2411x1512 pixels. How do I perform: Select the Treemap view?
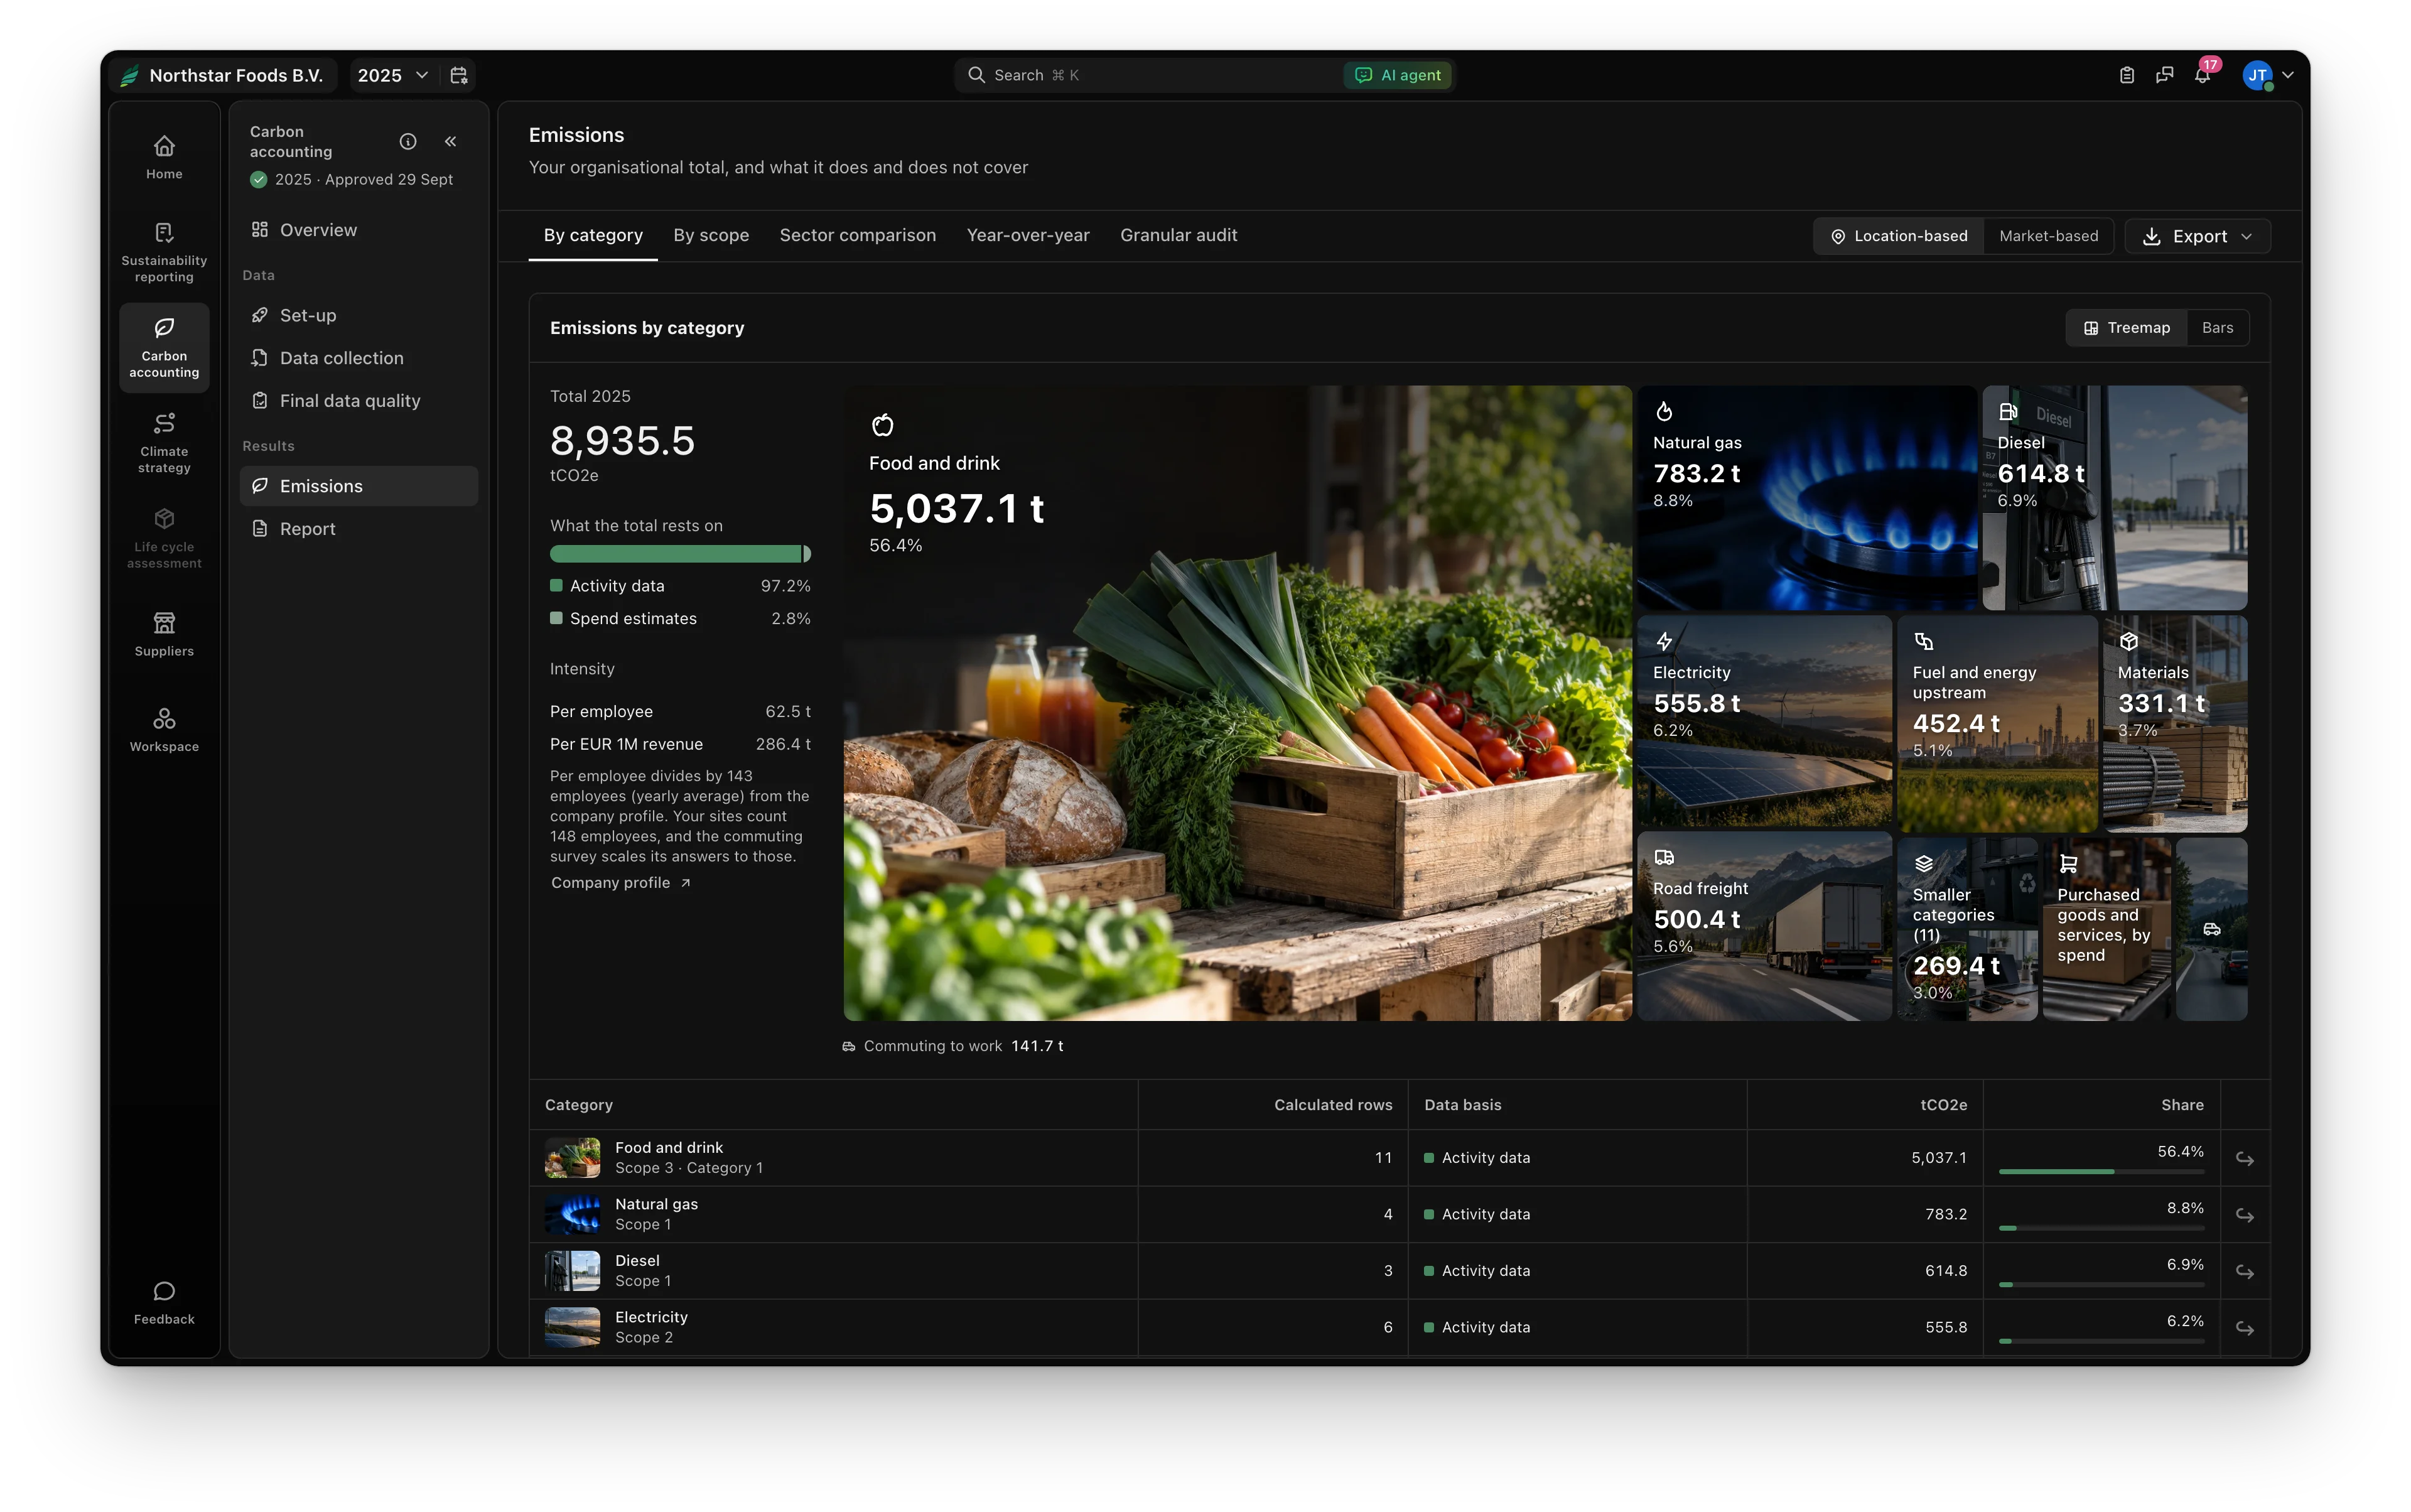pyautogui.click(x=2126, y=328)
